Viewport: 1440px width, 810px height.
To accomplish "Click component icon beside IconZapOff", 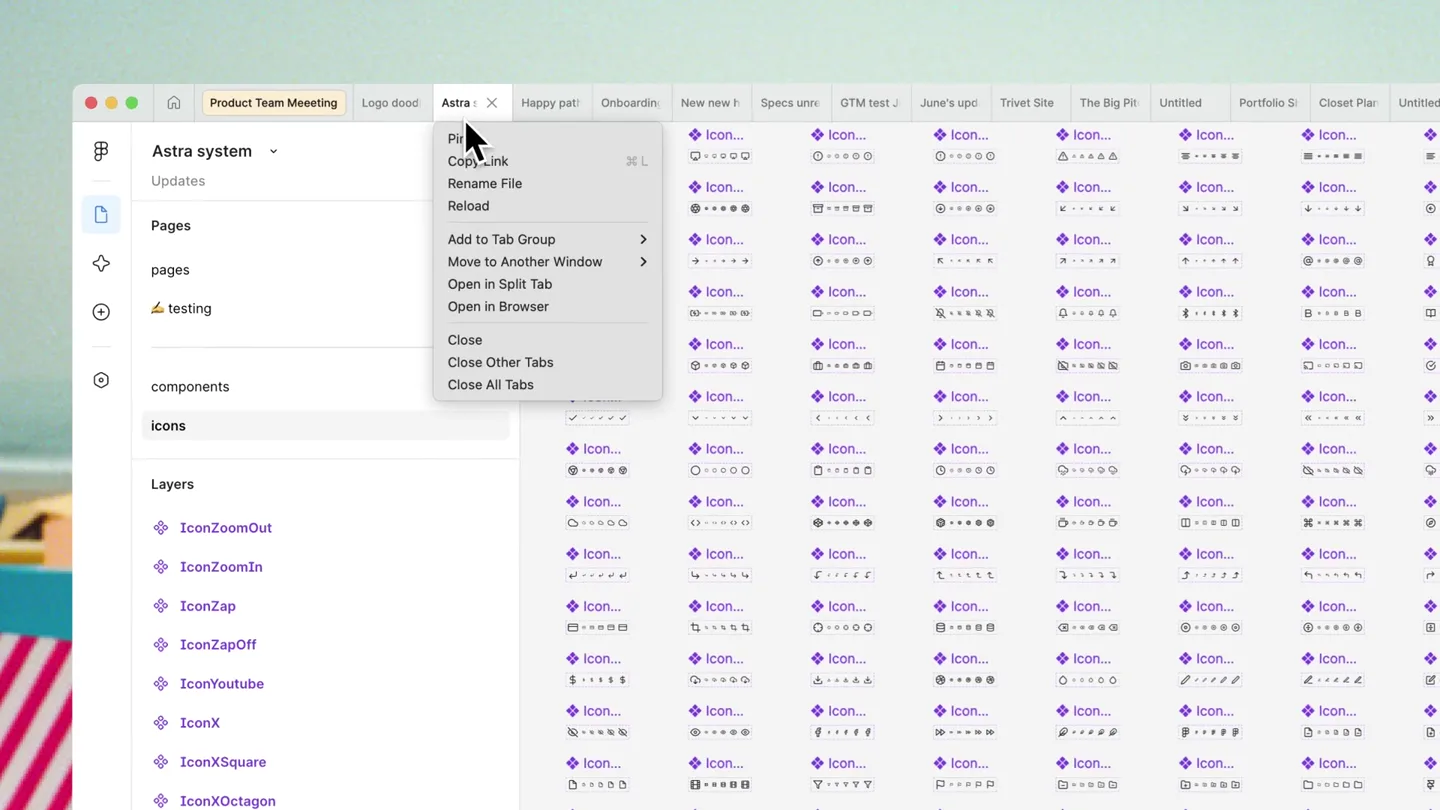I will (161, 645).
